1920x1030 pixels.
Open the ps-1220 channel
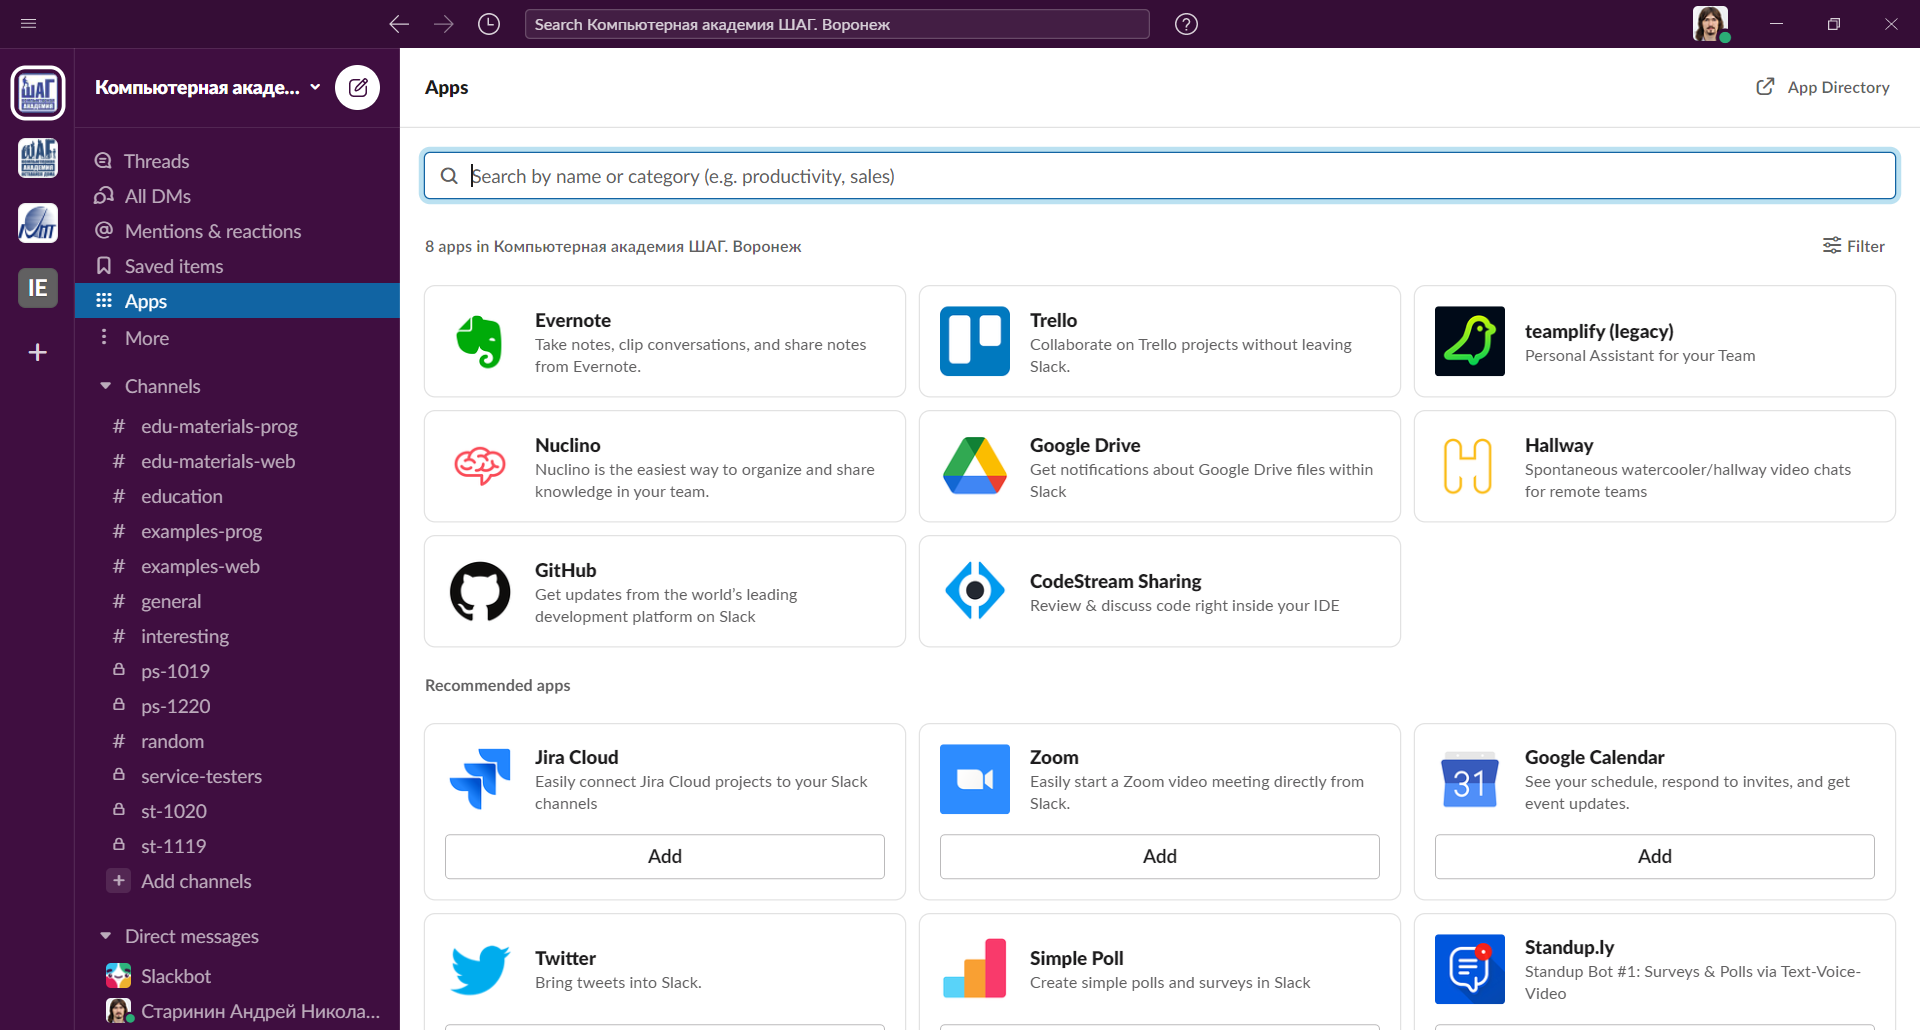237,706
